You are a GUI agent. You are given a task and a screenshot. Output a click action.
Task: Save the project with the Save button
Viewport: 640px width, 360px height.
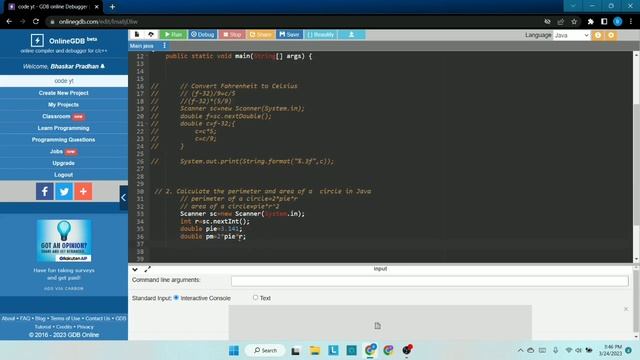pyautogui.click(x=289, y=35)
